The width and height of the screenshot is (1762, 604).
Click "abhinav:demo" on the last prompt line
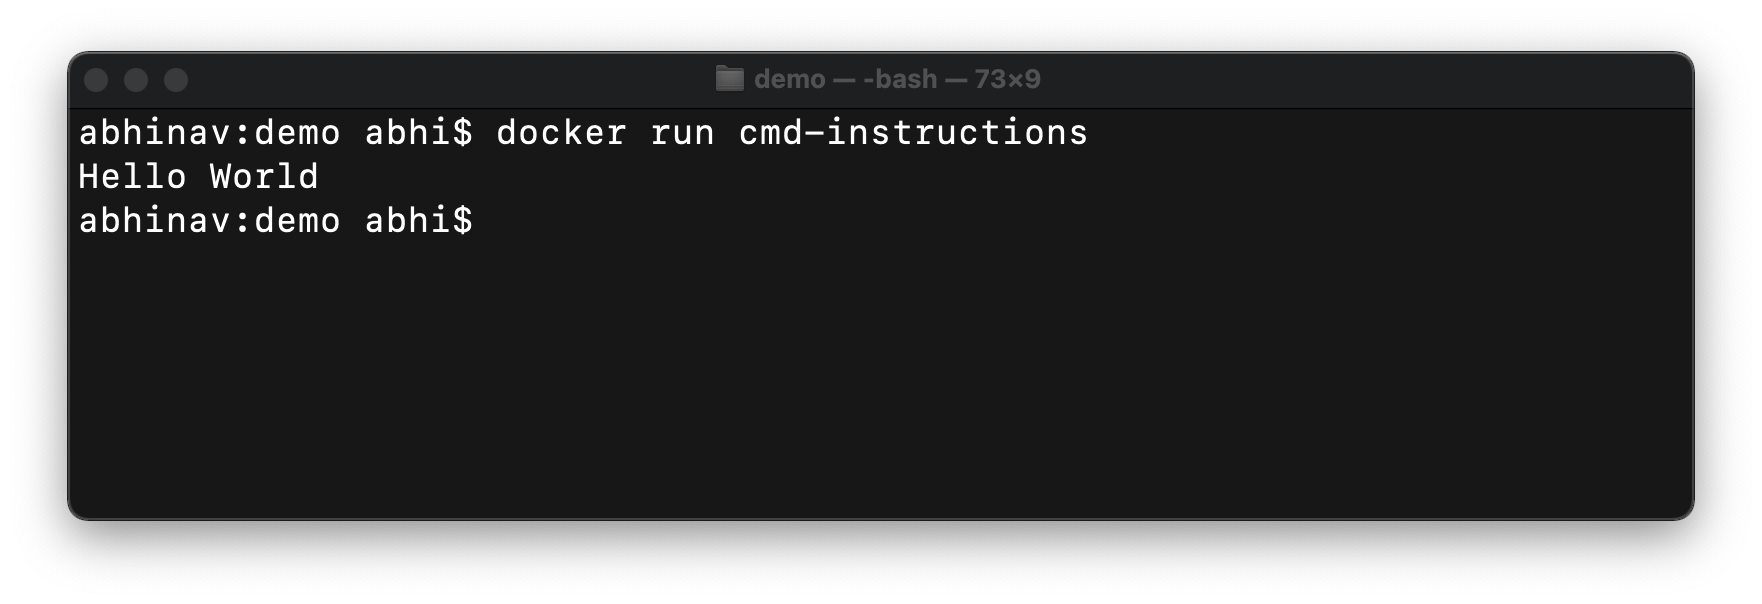pos(210,220)
